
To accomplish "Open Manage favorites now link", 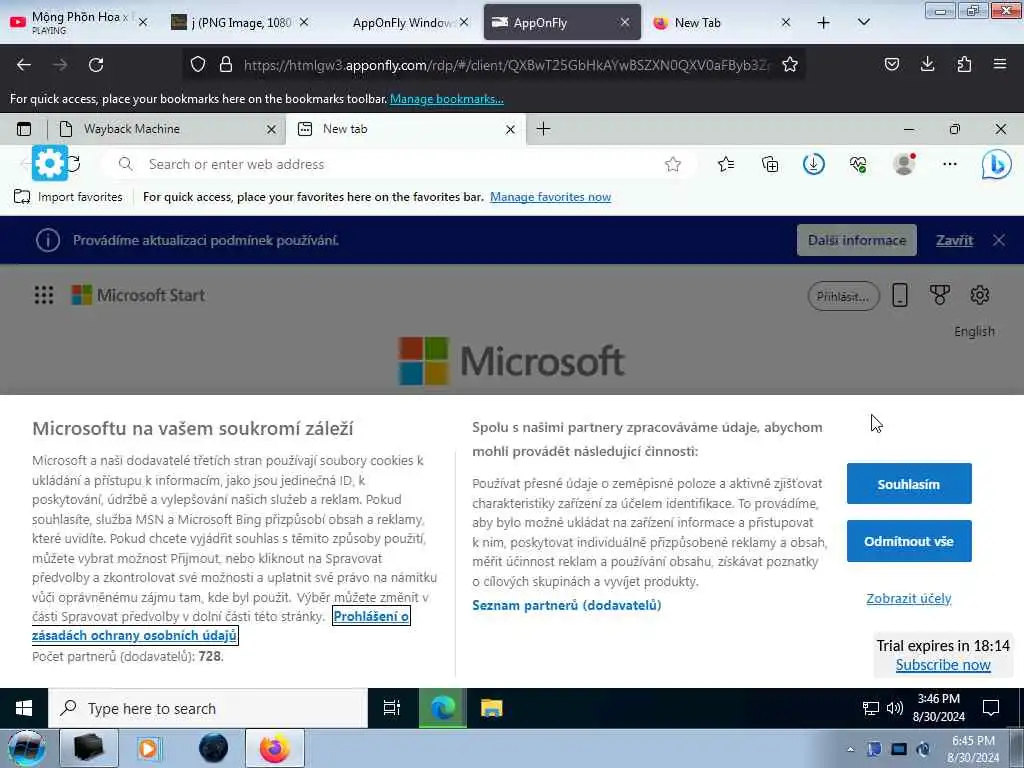I will [x=551, y=197].
